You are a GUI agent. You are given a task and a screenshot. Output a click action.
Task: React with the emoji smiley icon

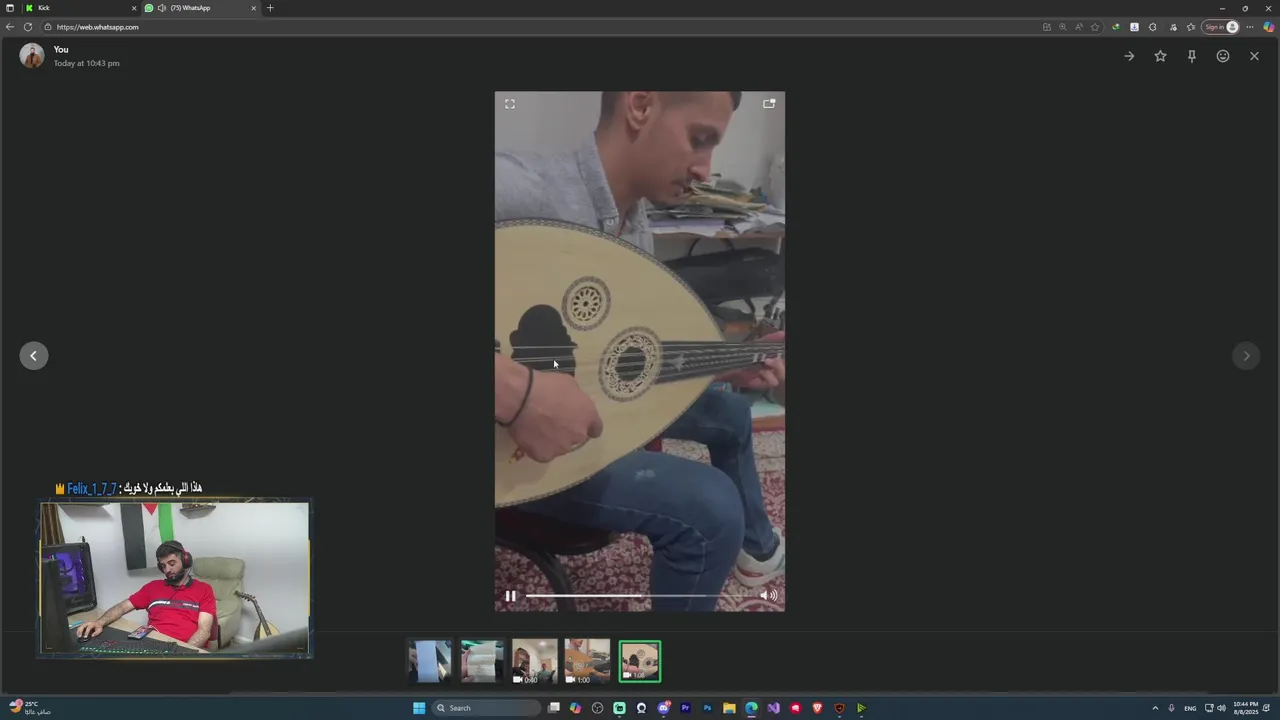(1222, 56)
